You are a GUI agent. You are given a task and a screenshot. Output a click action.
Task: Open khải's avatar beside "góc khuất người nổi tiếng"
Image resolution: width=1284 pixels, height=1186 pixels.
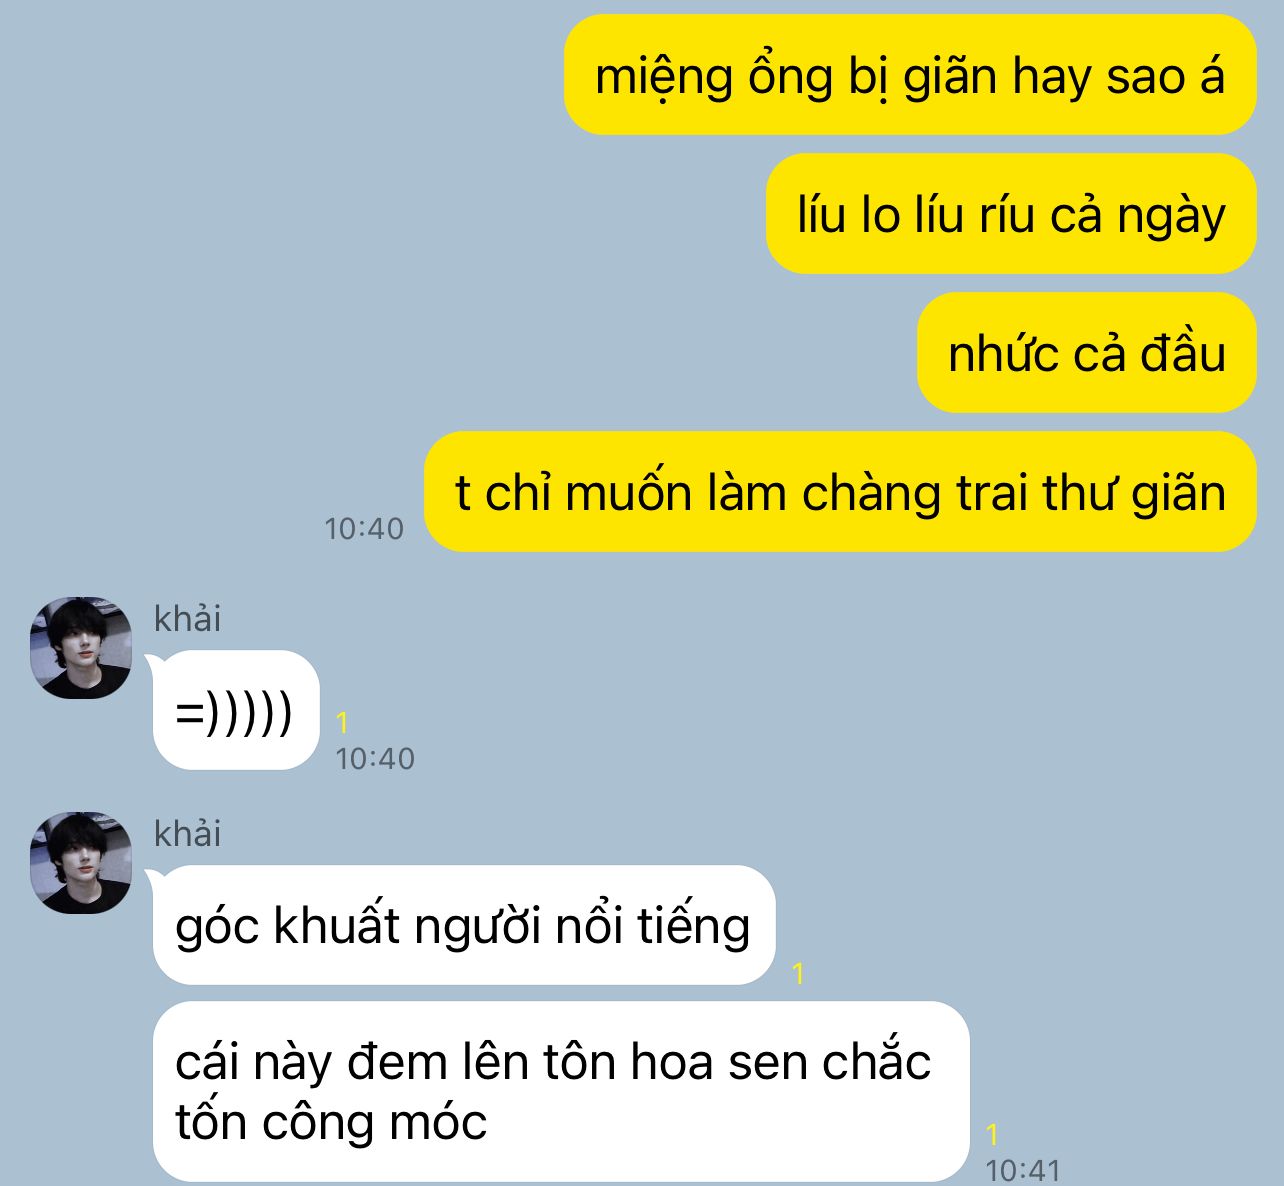click(81, 862)
